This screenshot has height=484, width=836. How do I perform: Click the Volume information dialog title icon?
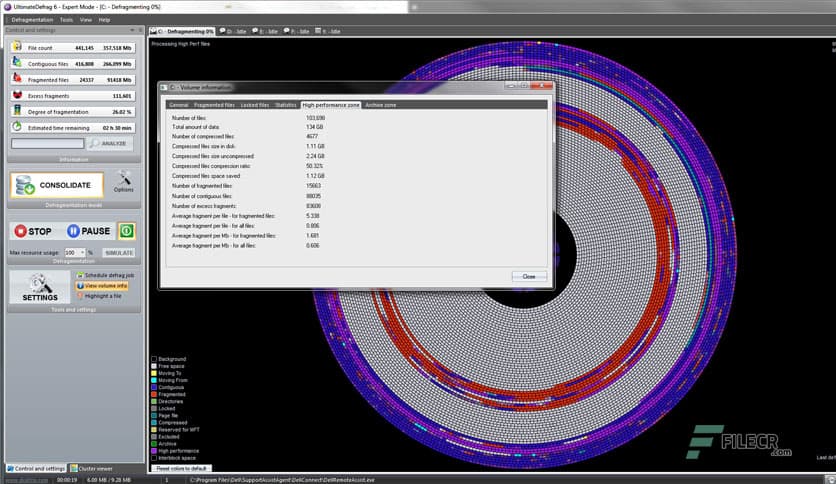pyautogui.click(x=164, y=87)
